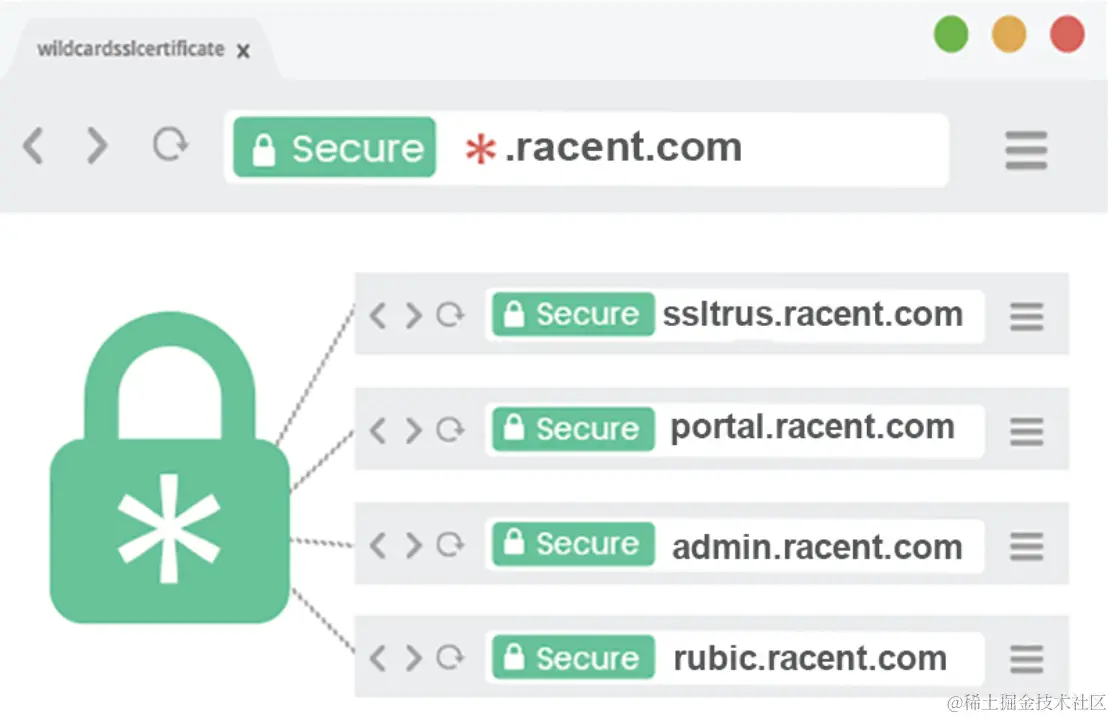Click the large green wildcard padlock

click(x=170, y=468)
